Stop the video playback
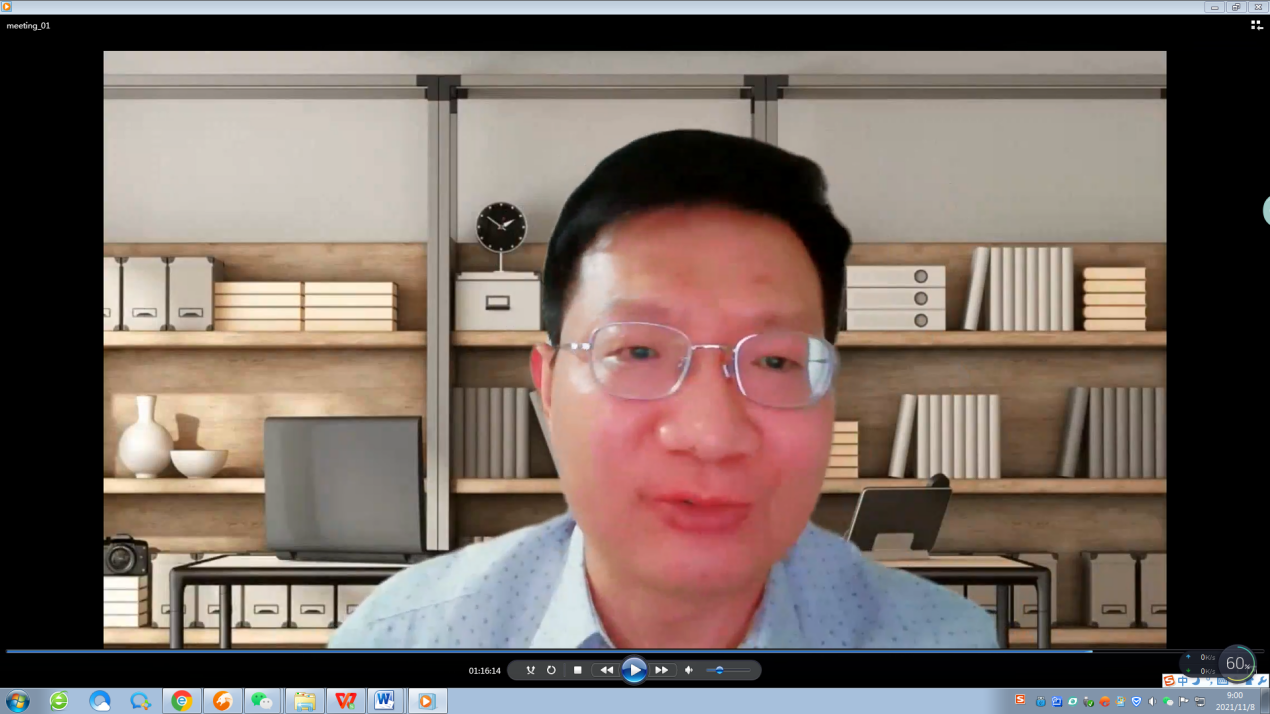The height and width of the screenshot is (714, 1270). tap(577, 670)
